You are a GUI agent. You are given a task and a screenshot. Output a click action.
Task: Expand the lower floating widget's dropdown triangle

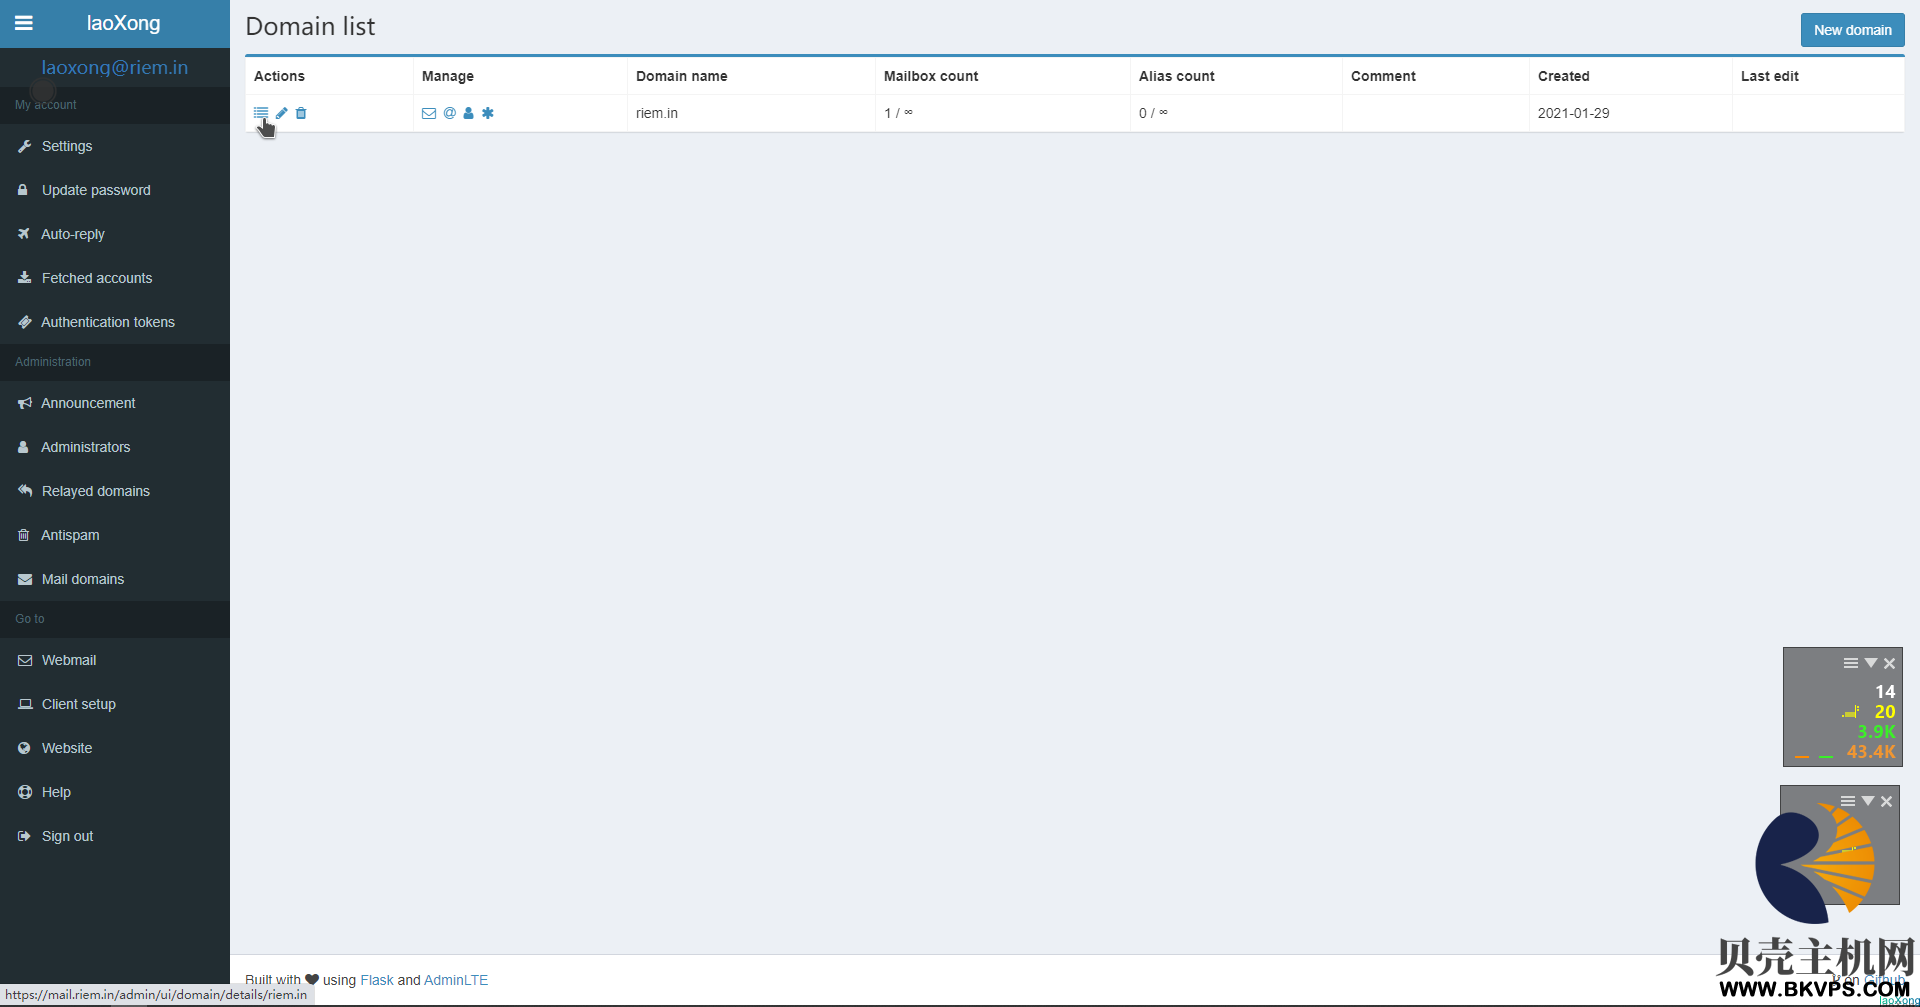1868,801
